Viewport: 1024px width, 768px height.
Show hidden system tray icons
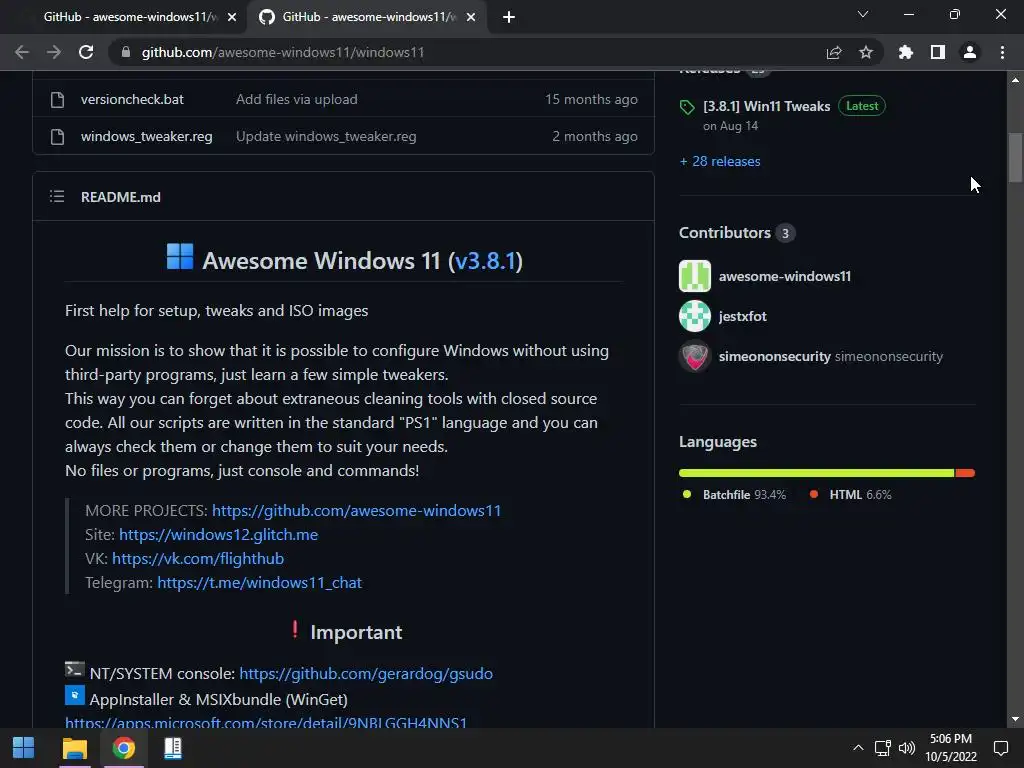pos(858,748)
